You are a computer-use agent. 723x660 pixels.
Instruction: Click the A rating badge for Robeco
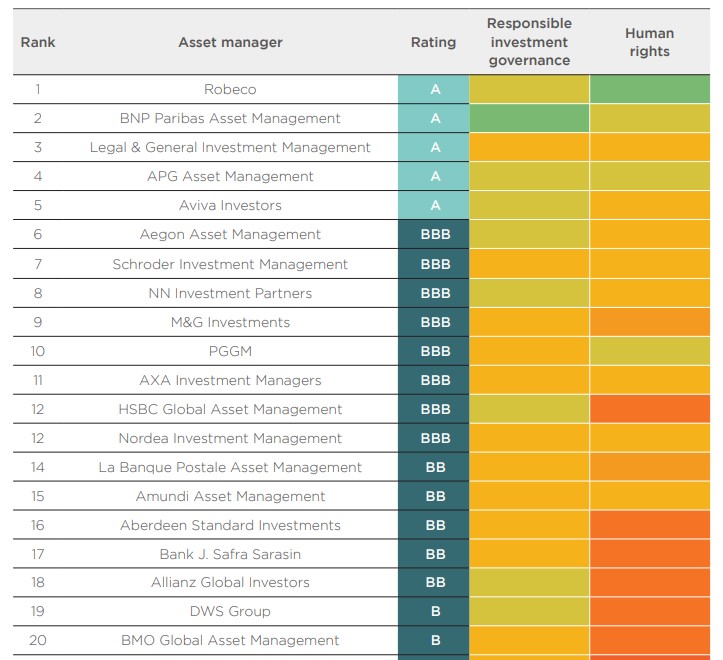pos(434,89)
